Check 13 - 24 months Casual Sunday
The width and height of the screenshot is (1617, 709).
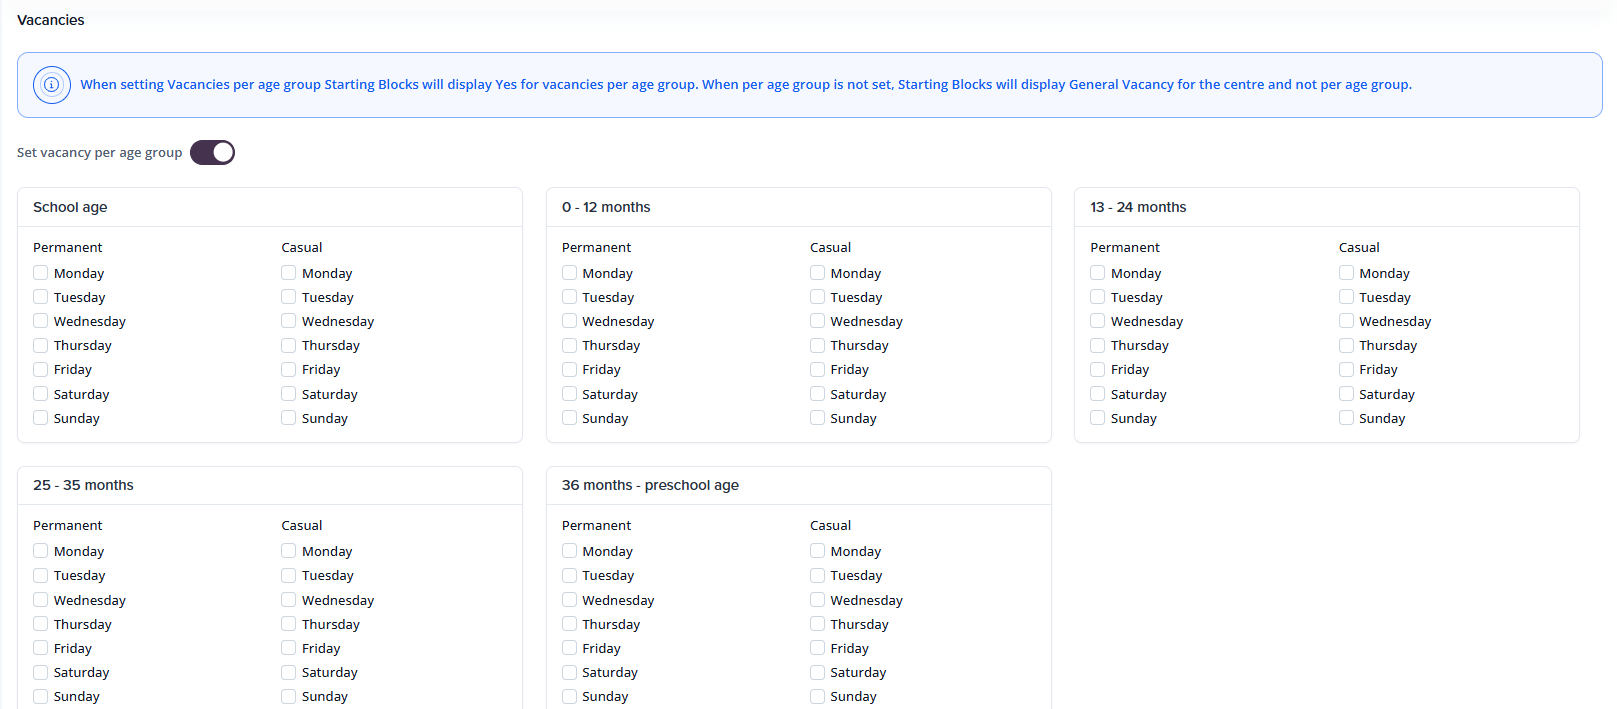tap(1347, 418)
